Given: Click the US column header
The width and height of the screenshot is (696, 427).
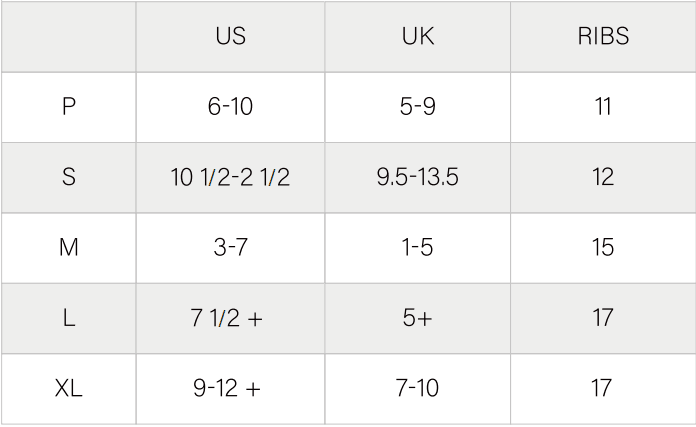Looking at the screenshot, I should (x=230, y=37).
